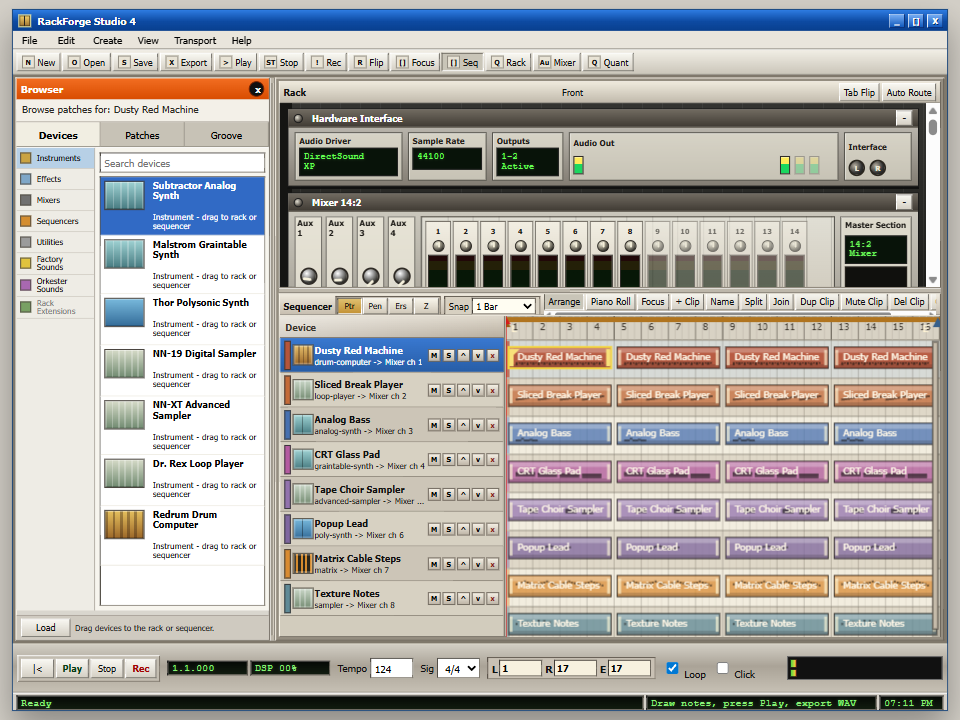Click the Flip toolbar button
The height and width of the screenshot is (720, 960).
coord(369,62)
